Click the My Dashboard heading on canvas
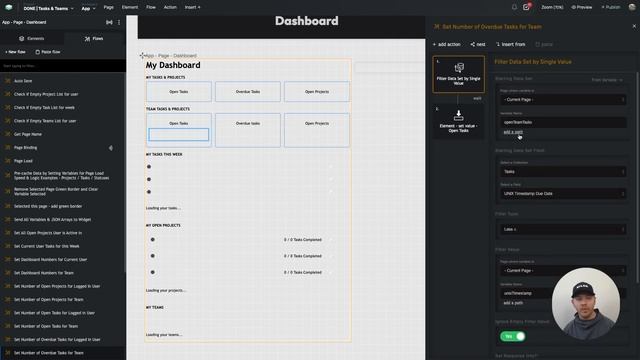 click(173, 65)
